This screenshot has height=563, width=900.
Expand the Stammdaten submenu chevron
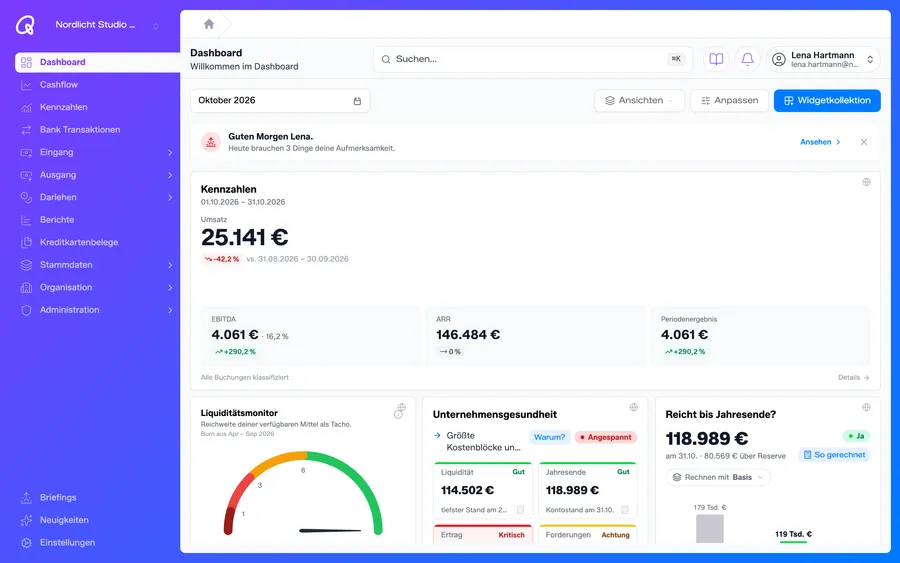click(170, 265)
